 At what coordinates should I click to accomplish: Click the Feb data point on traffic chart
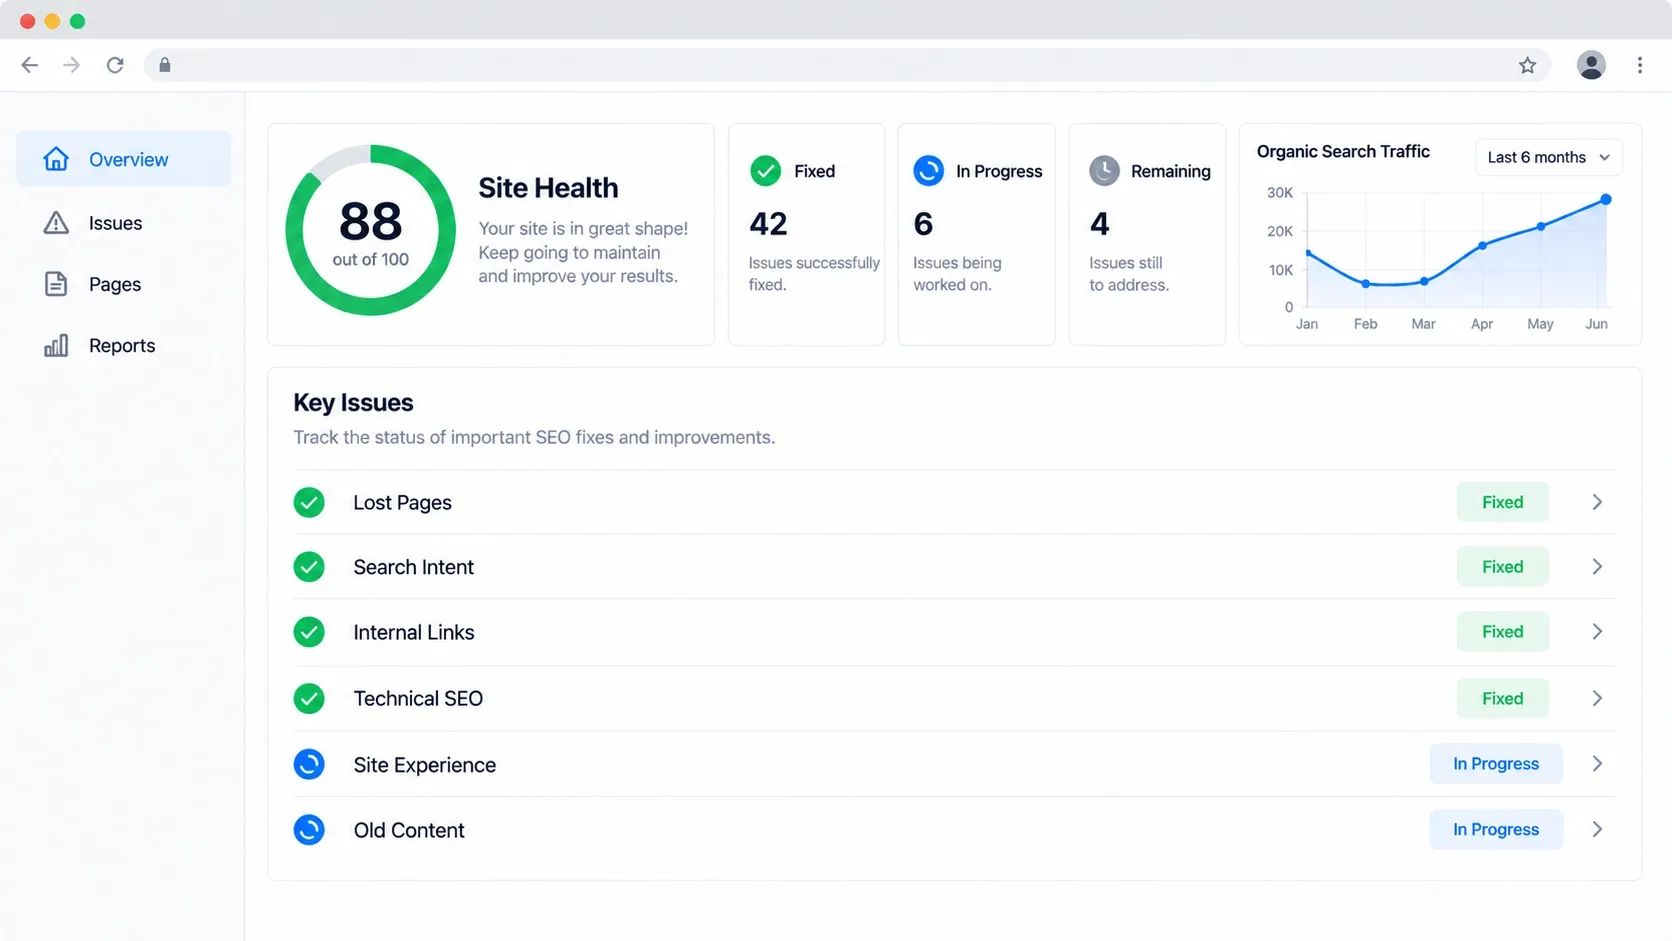[1366, 284]
